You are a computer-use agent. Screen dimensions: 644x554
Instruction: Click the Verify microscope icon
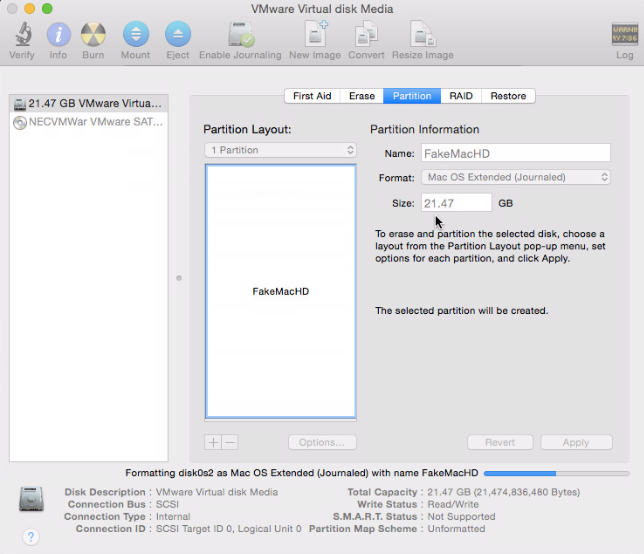(23, 34)
